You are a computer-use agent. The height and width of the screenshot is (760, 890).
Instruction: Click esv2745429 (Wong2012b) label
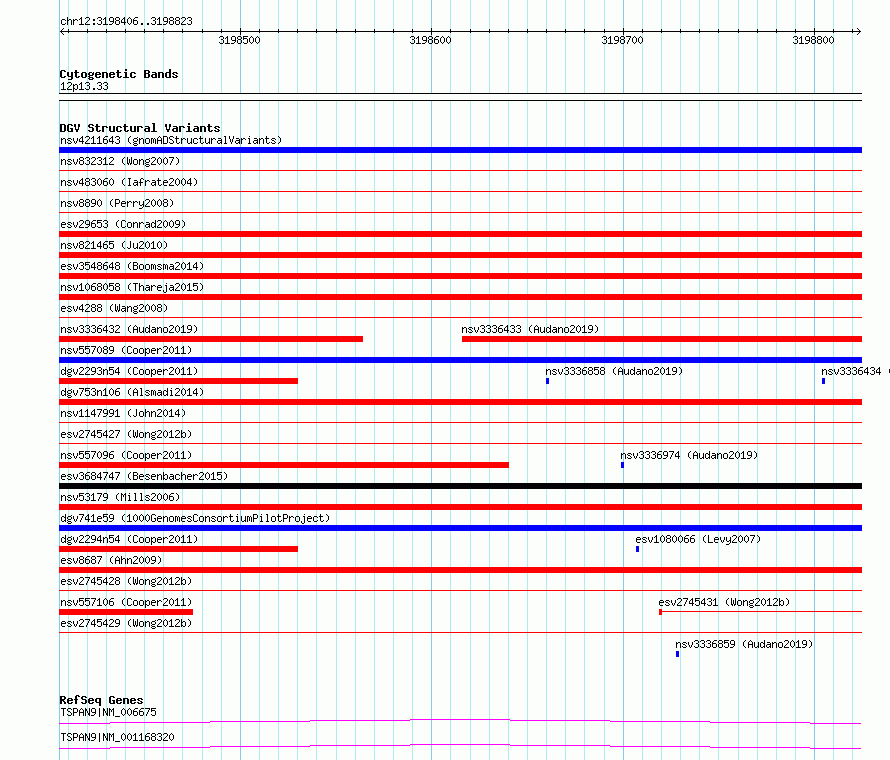(x=126, y=623)
